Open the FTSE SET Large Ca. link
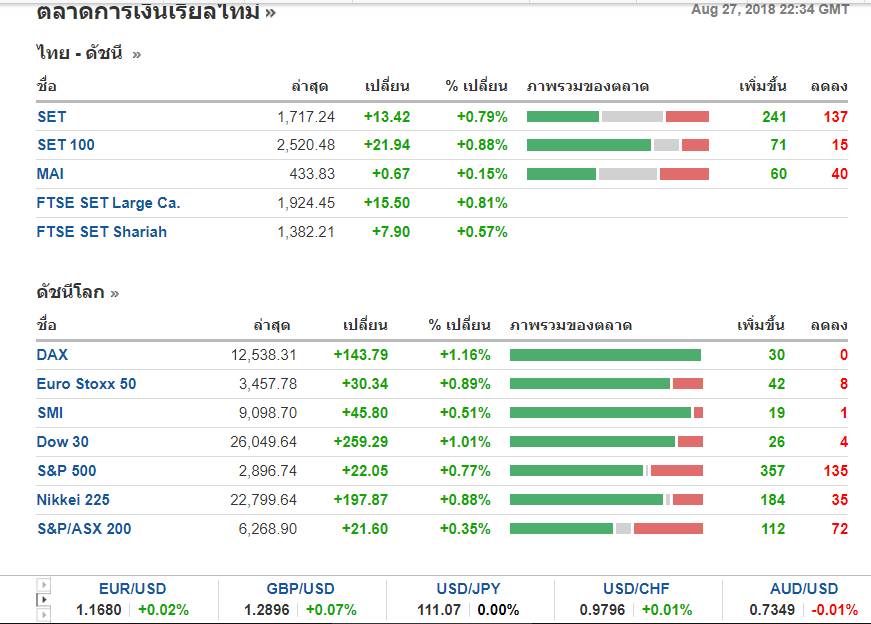The width and height of the screenshot is (871, 624). click(x=108, y=203)
